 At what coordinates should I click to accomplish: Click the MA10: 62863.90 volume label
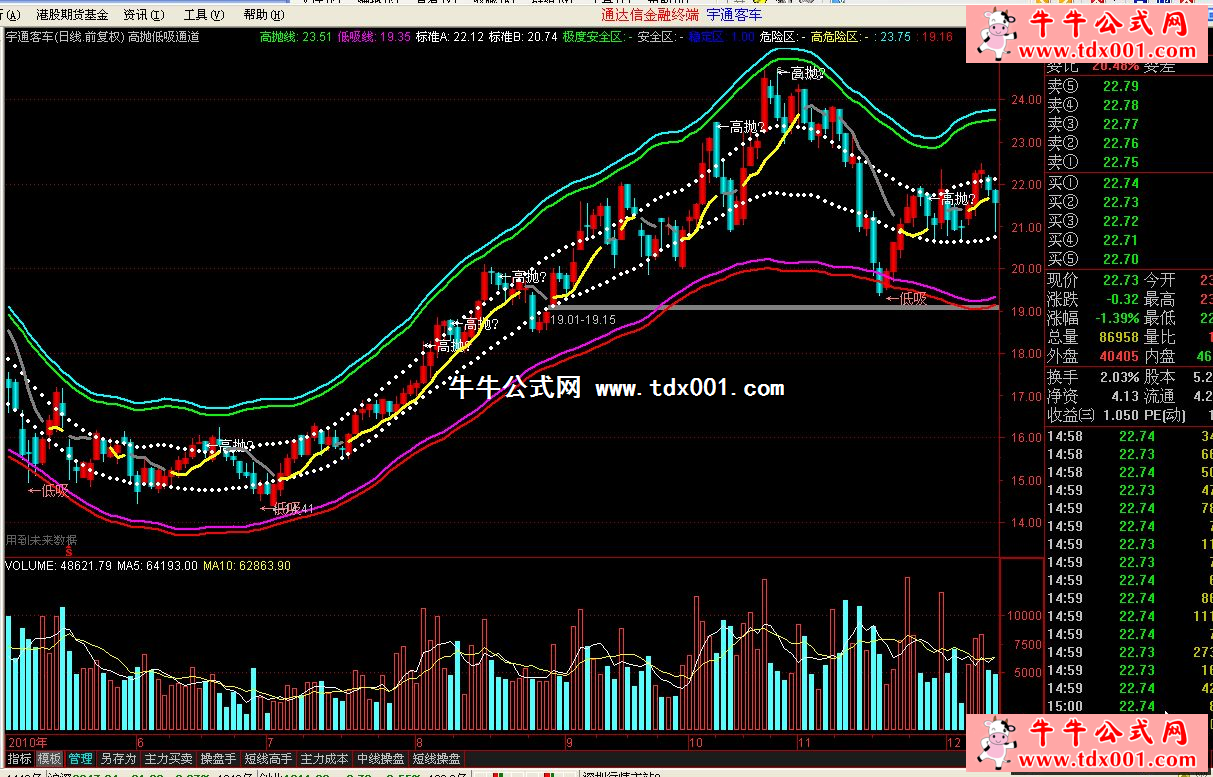247,566
